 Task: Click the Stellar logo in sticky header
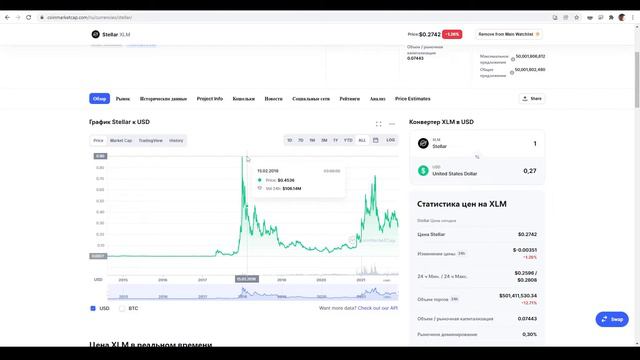pyautogui.click(x=96, y=34)
